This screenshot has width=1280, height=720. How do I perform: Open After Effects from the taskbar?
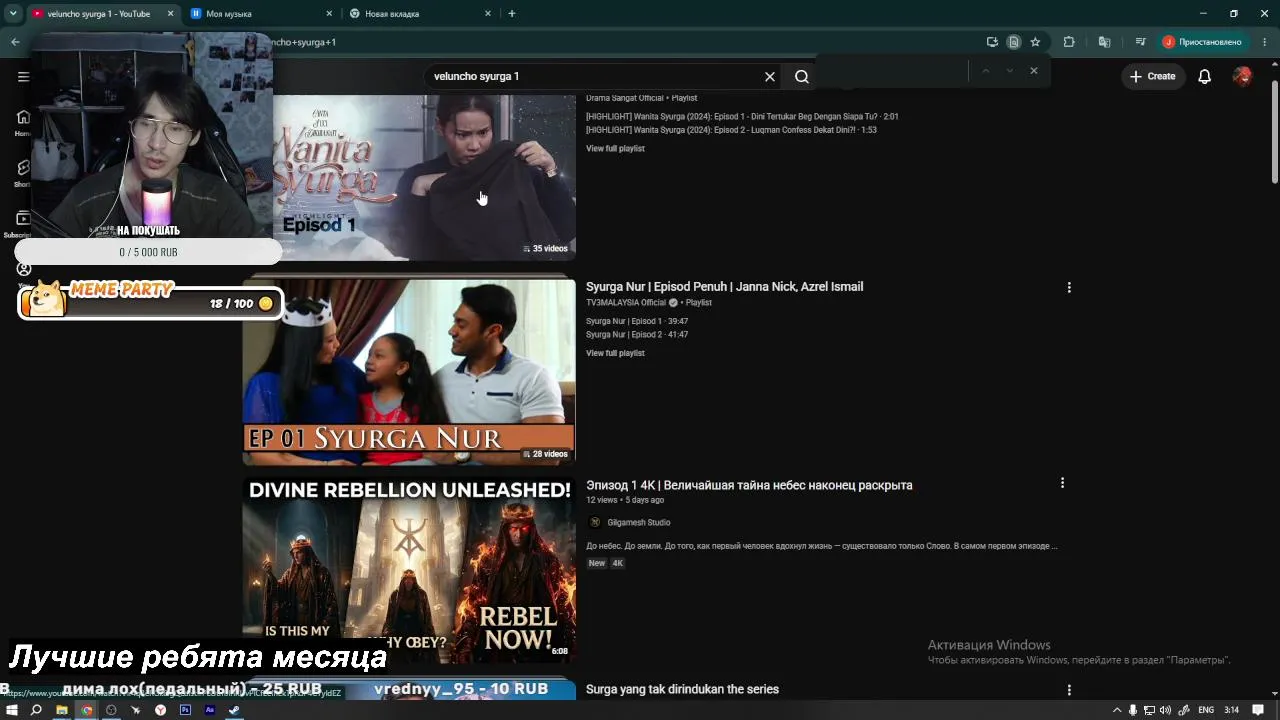click(x=209, y=710)
